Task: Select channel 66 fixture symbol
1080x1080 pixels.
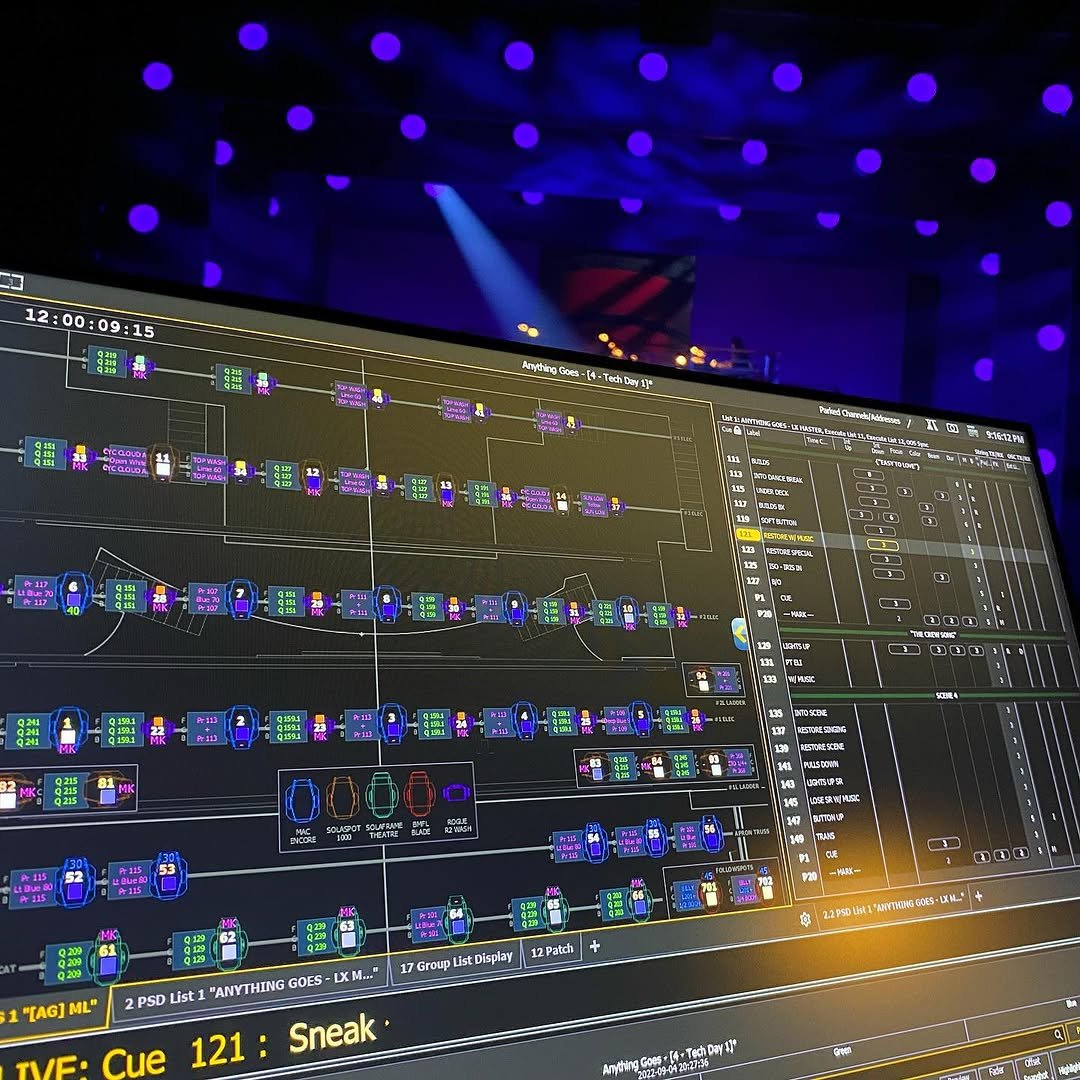Action: coord(638,900)
